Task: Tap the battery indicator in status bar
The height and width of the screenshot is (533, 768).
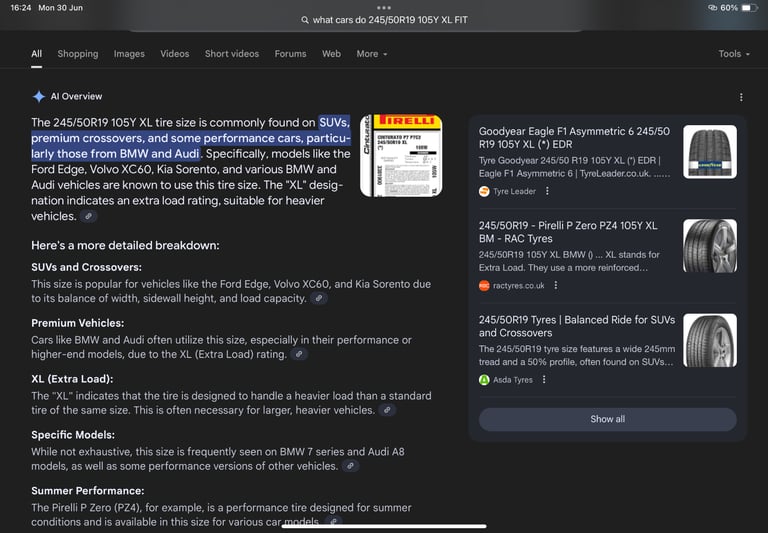Action: (750, 8)
